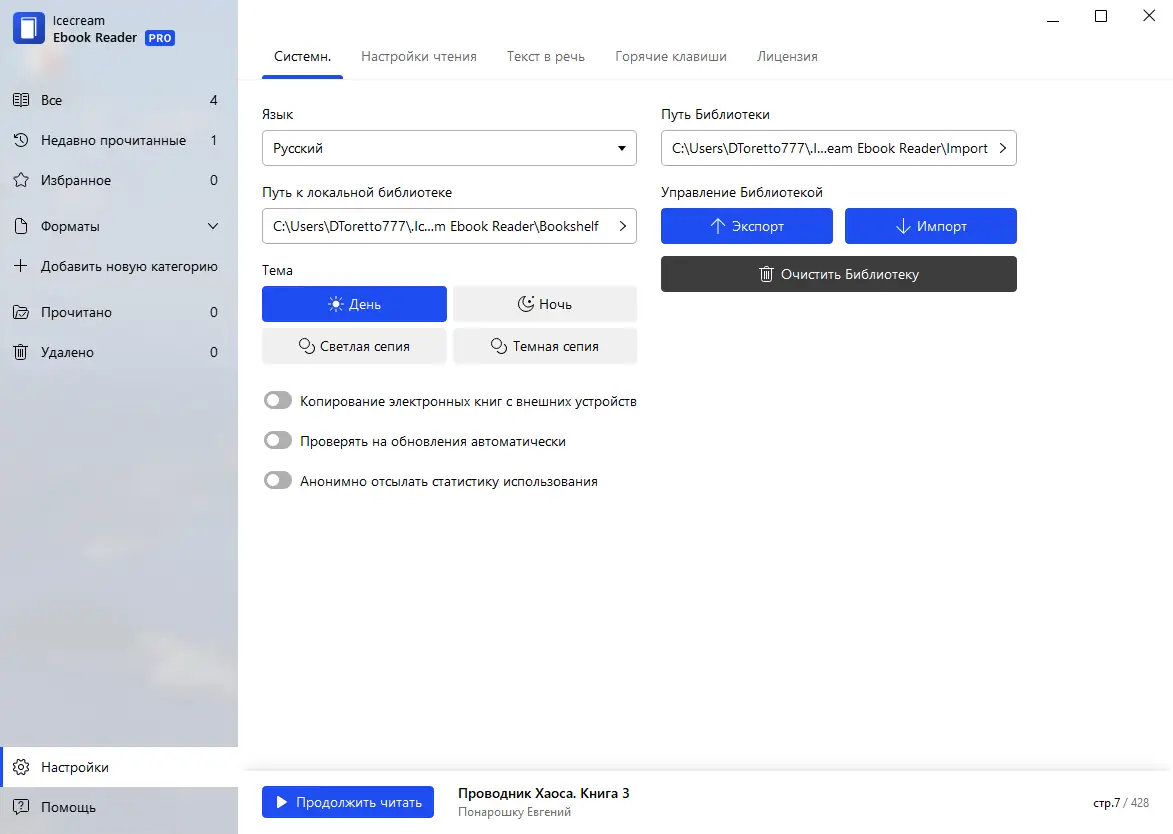Open the 'Горячие клавиши' tab
Image resolution: width=1173 pixels, height=834 pixels.
point(671,56)
